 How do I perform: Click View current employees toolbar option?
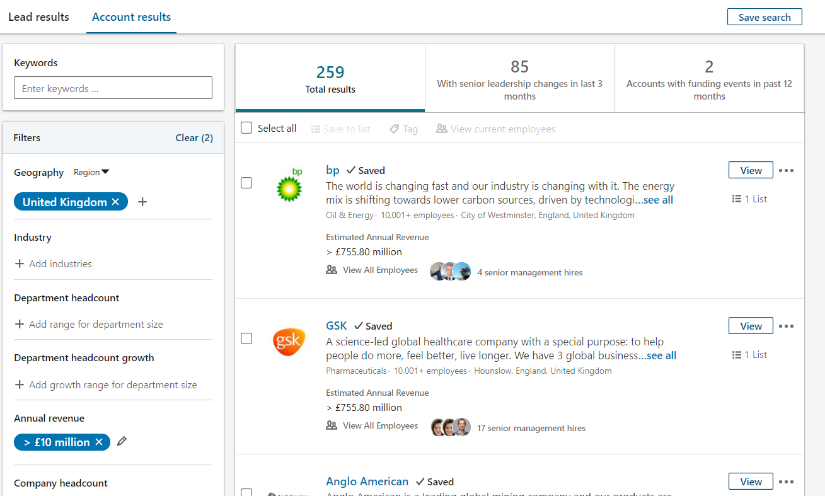pos(496,129)
